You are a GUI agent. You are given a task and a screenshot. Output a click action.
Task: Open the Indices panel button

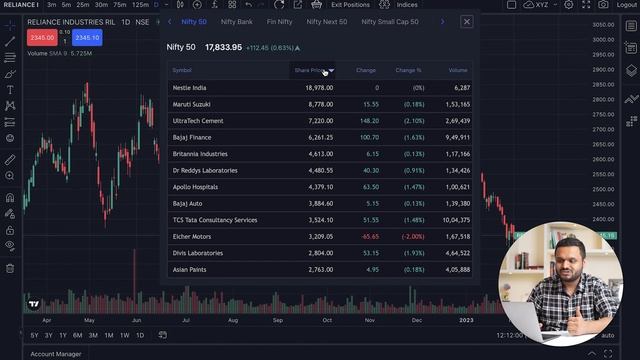(407, 5)
